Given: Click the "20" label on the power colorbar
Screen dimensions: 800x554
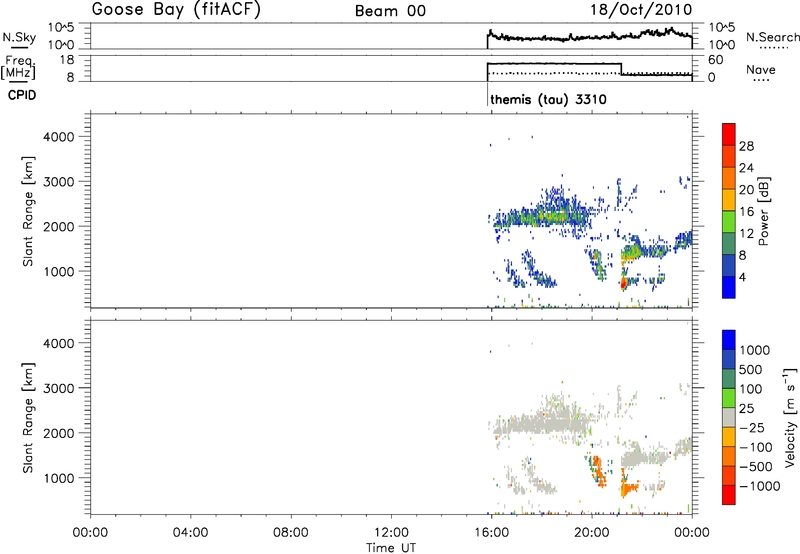Looking at the screenshot, I should [x=746, y=190].
